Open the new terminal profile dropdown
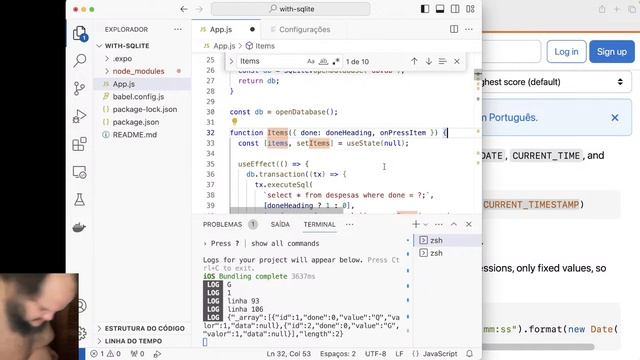Viewport: 640px width, 360px height. pos(426,224)
